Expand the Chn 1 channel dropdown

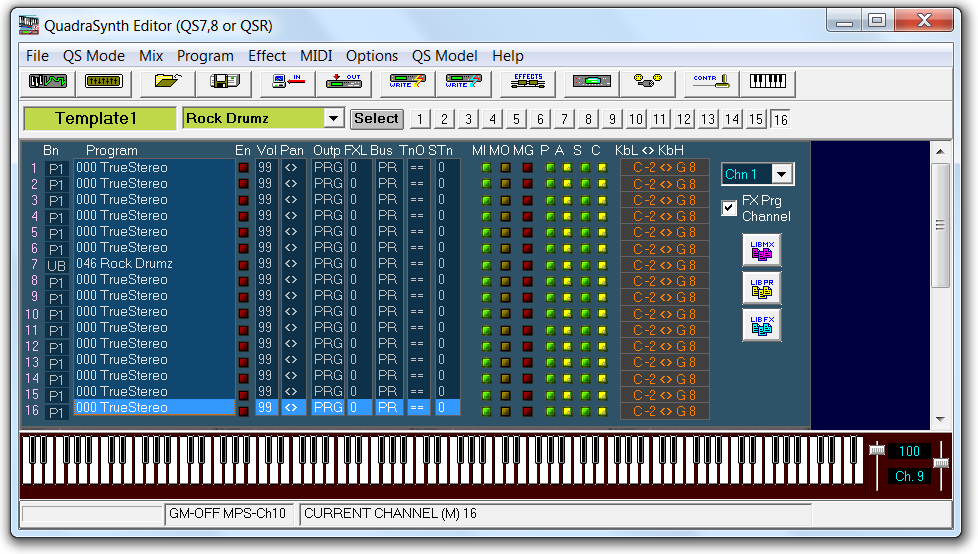pyautogui.click(x=782, y=175)
